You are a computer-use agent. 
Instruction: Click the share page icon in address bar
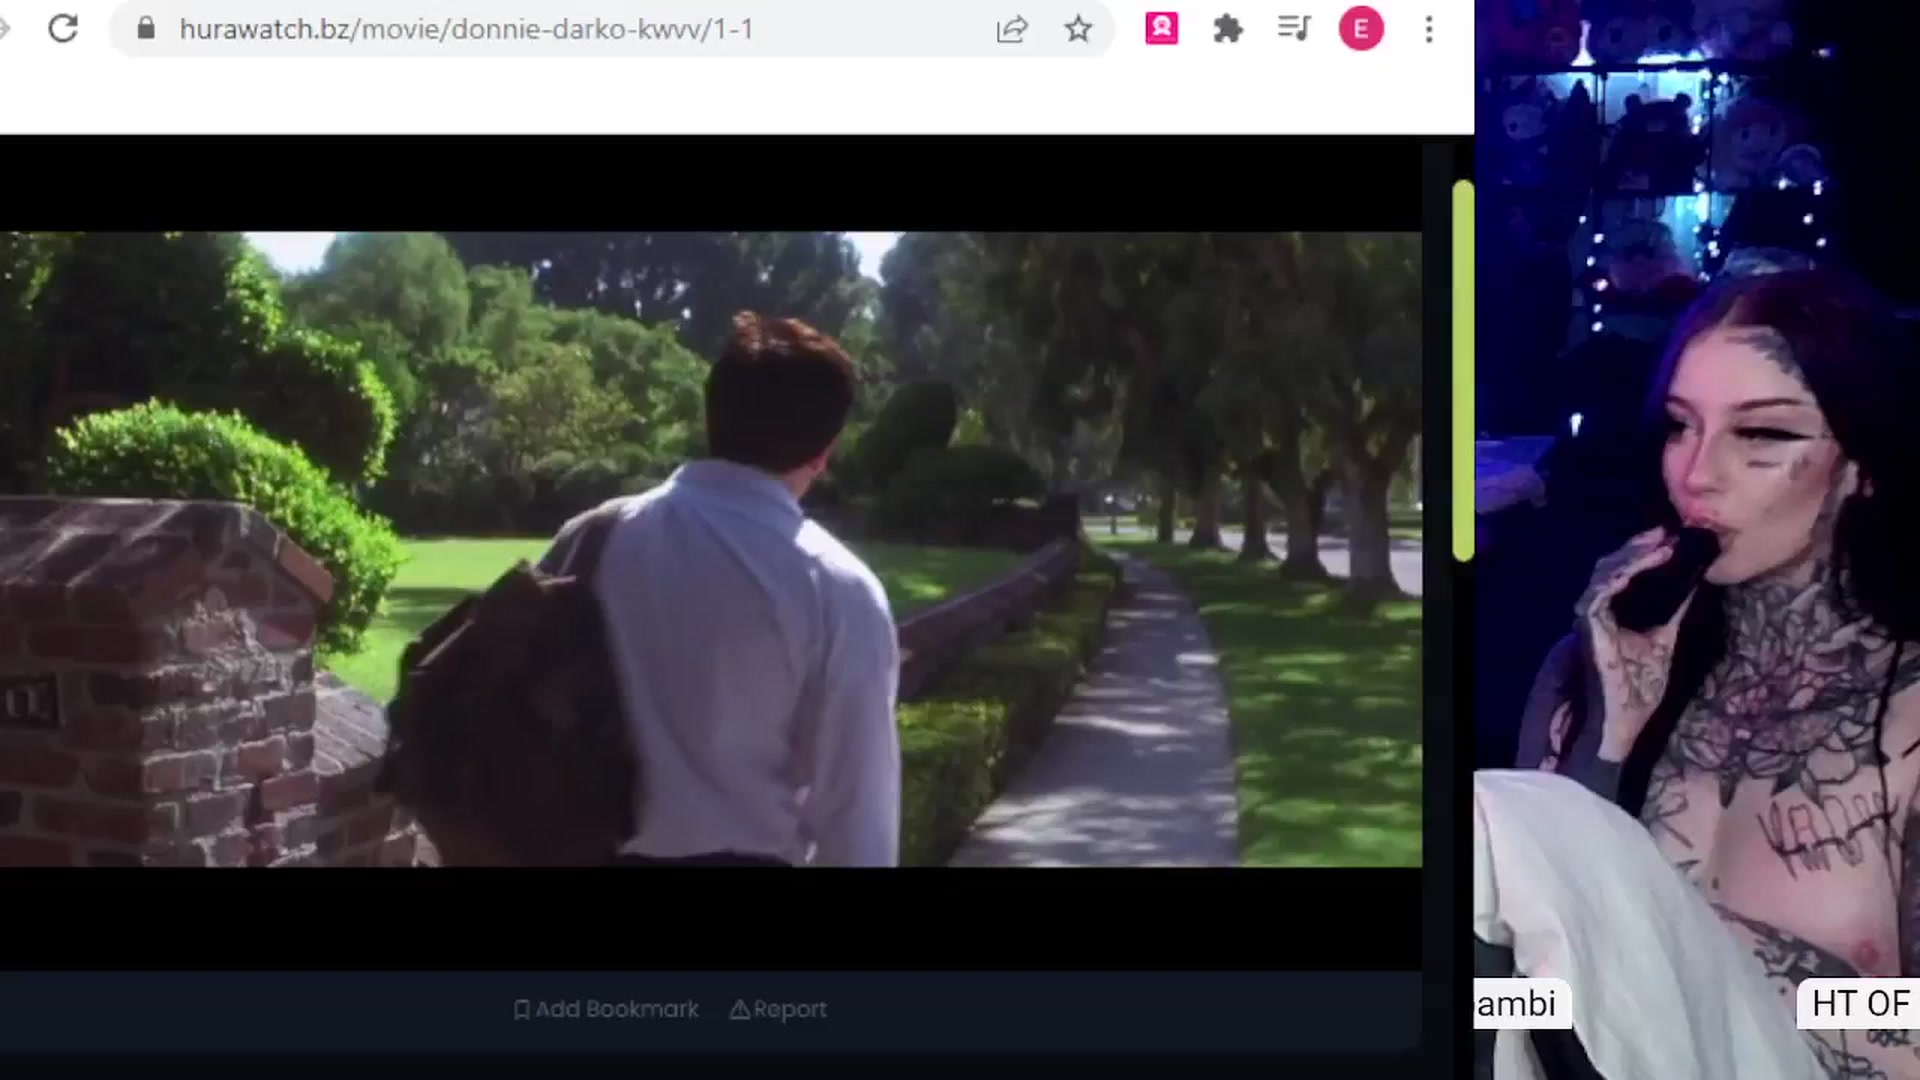point(1012,29)
